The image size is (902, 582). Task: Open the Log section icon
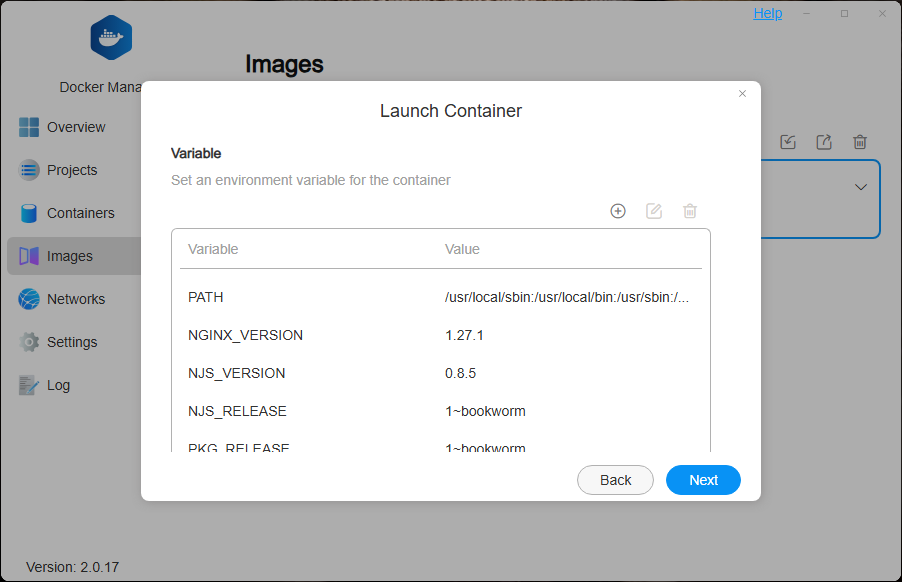(x=30, y=385)
